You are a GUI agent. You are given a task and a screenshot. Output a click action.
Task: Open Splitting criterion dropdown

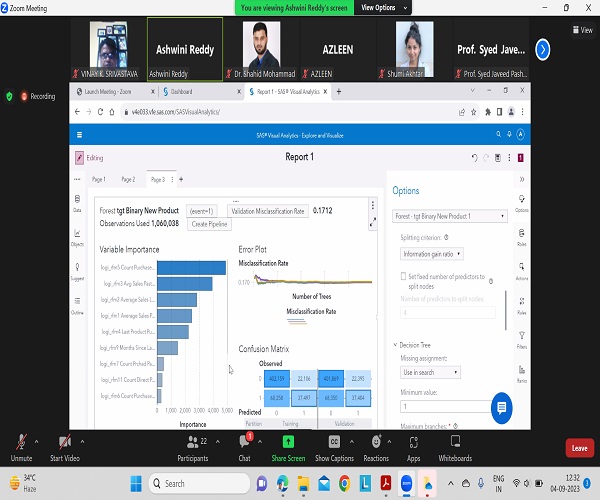click(432, 254)
